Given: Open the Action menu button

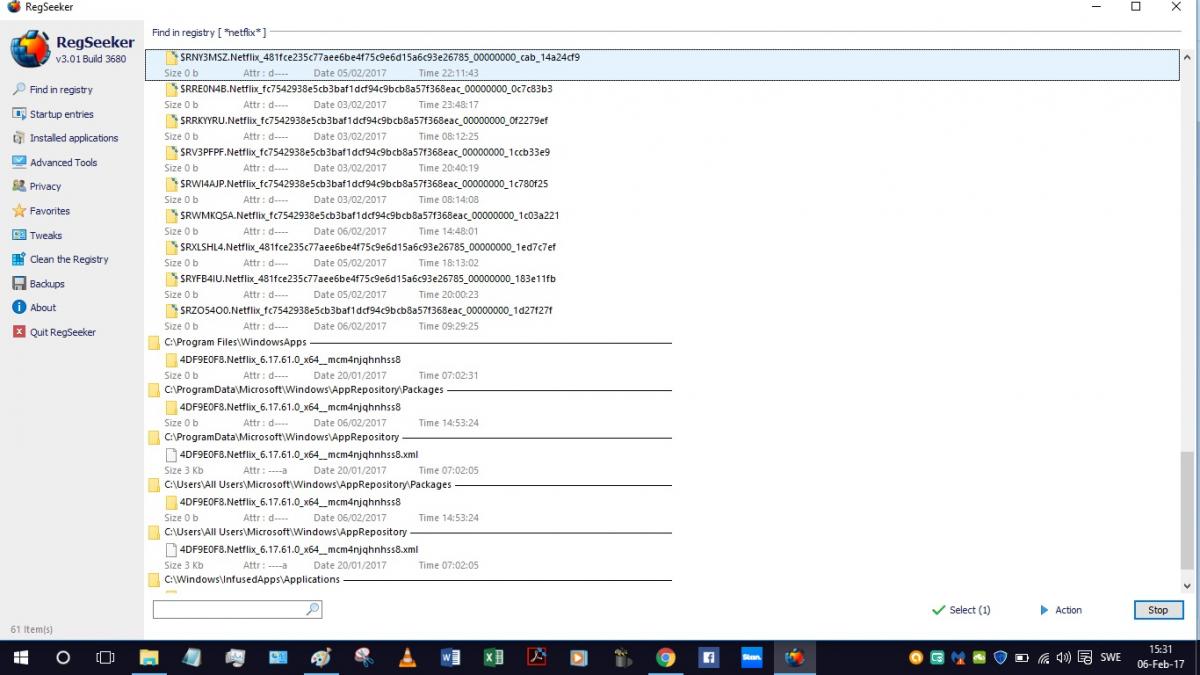Looking at the screenshot, I should [x=1061, y=610].
